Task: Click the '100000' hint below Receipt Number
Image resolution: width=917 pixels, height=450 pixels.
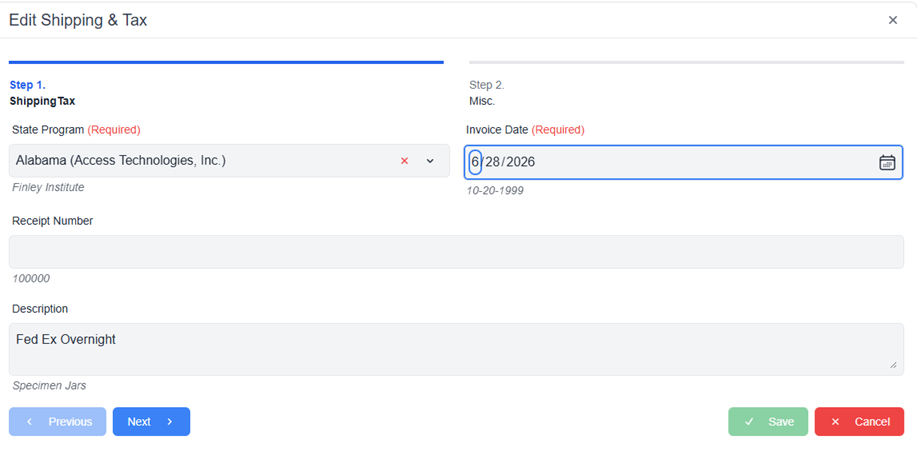Action: coord(31,279)
